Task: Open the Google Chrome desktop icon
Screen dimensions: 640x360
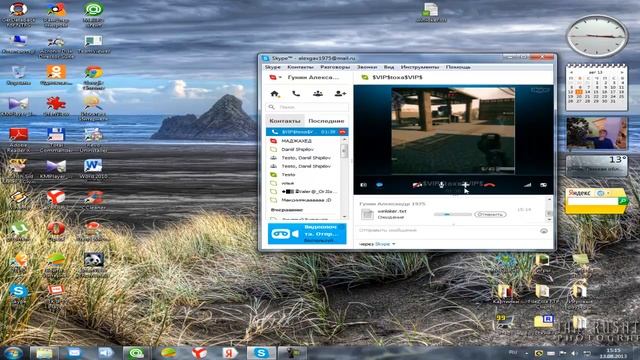Action: (x=93, y=78)
